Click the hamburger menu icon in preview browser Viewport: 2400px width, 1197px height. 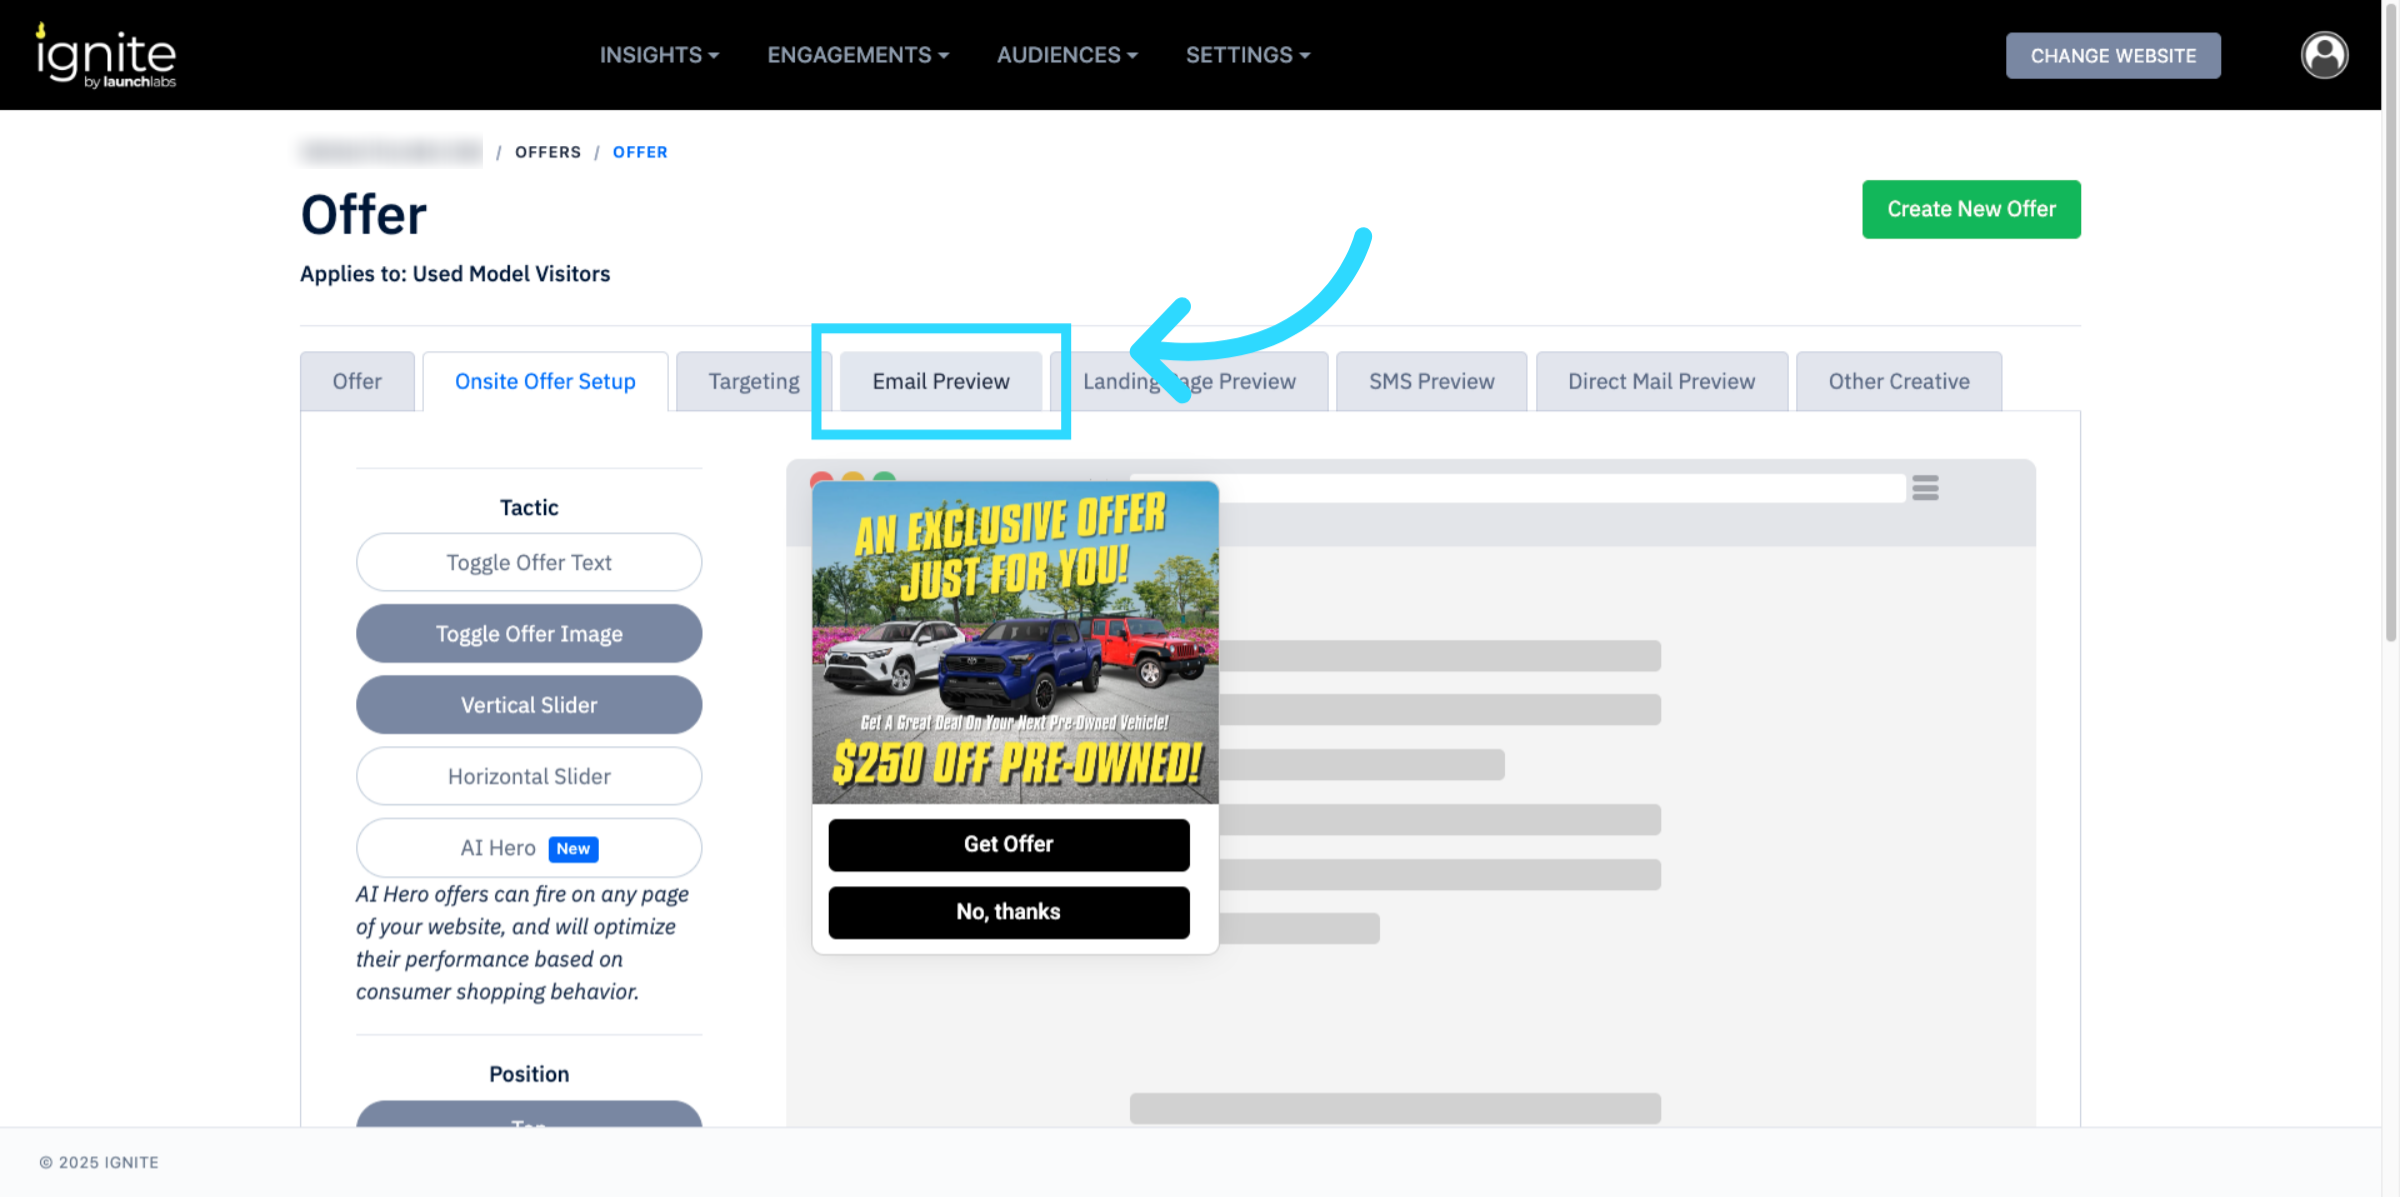(1925, 488)
